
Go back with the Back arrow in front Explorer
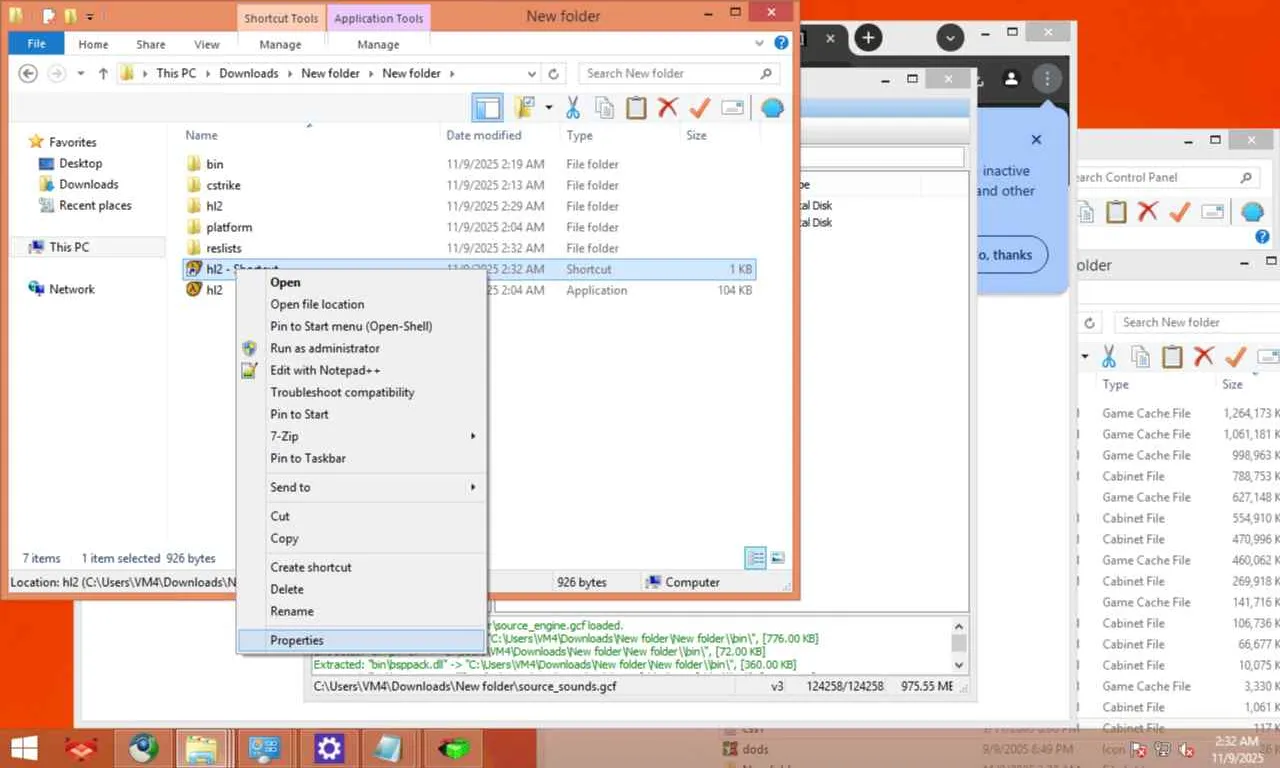28,73
